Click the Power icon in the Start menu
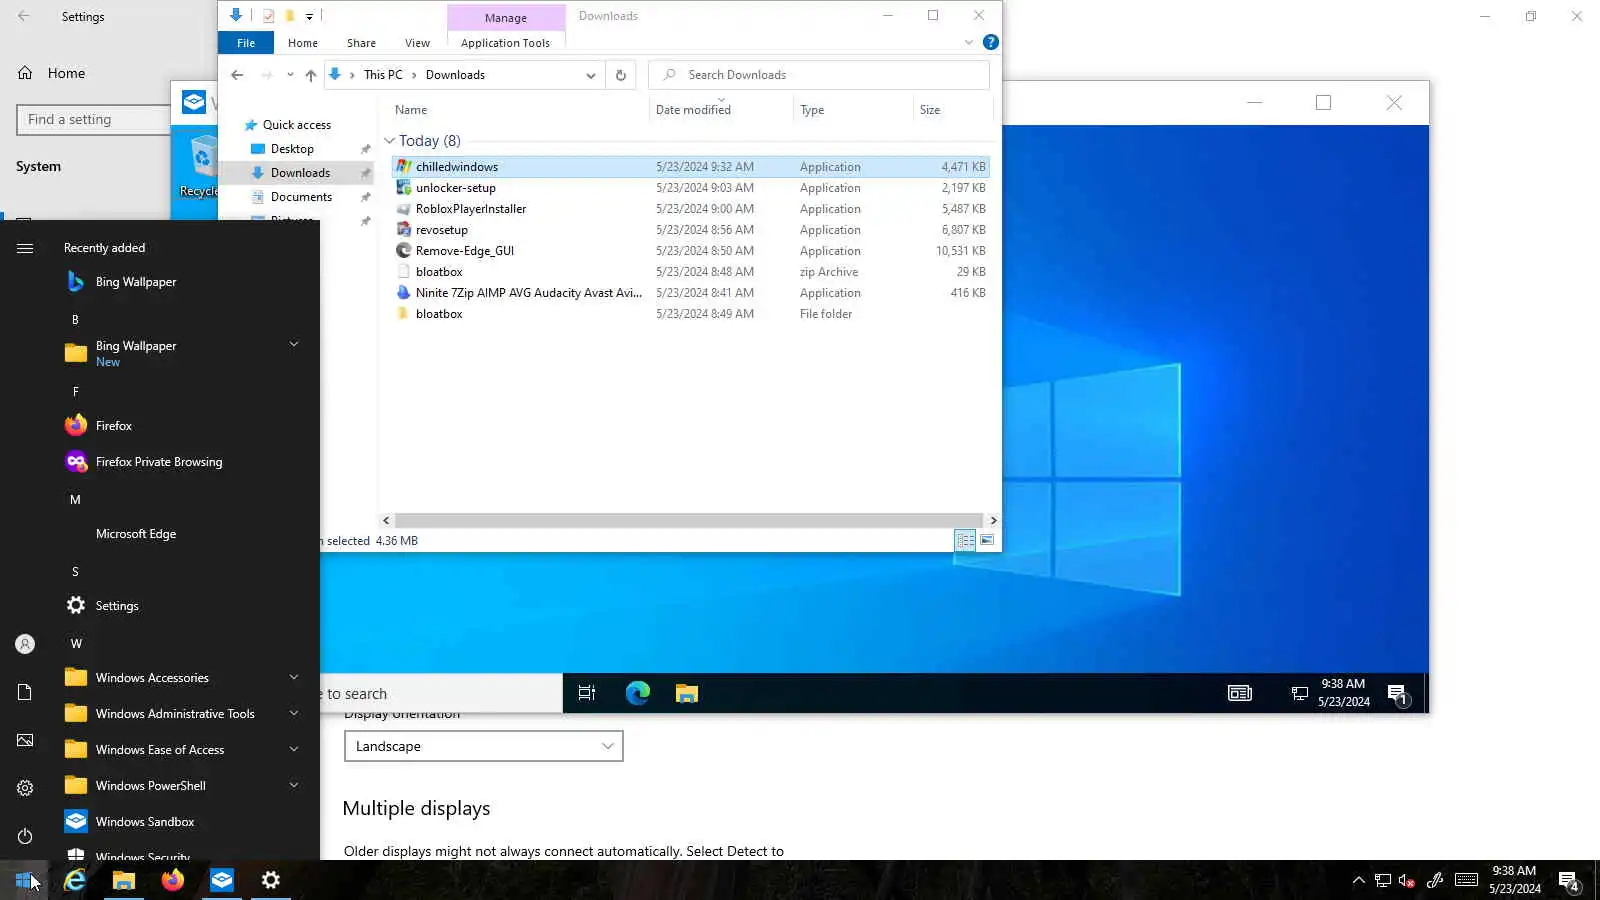 tap(25, 836)
